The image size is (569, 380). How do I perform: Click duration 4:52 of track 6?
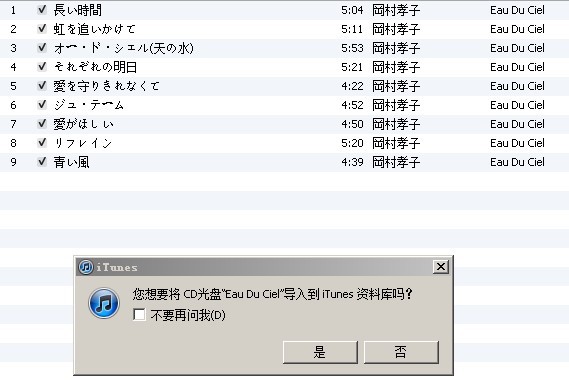tap(352, 105)
